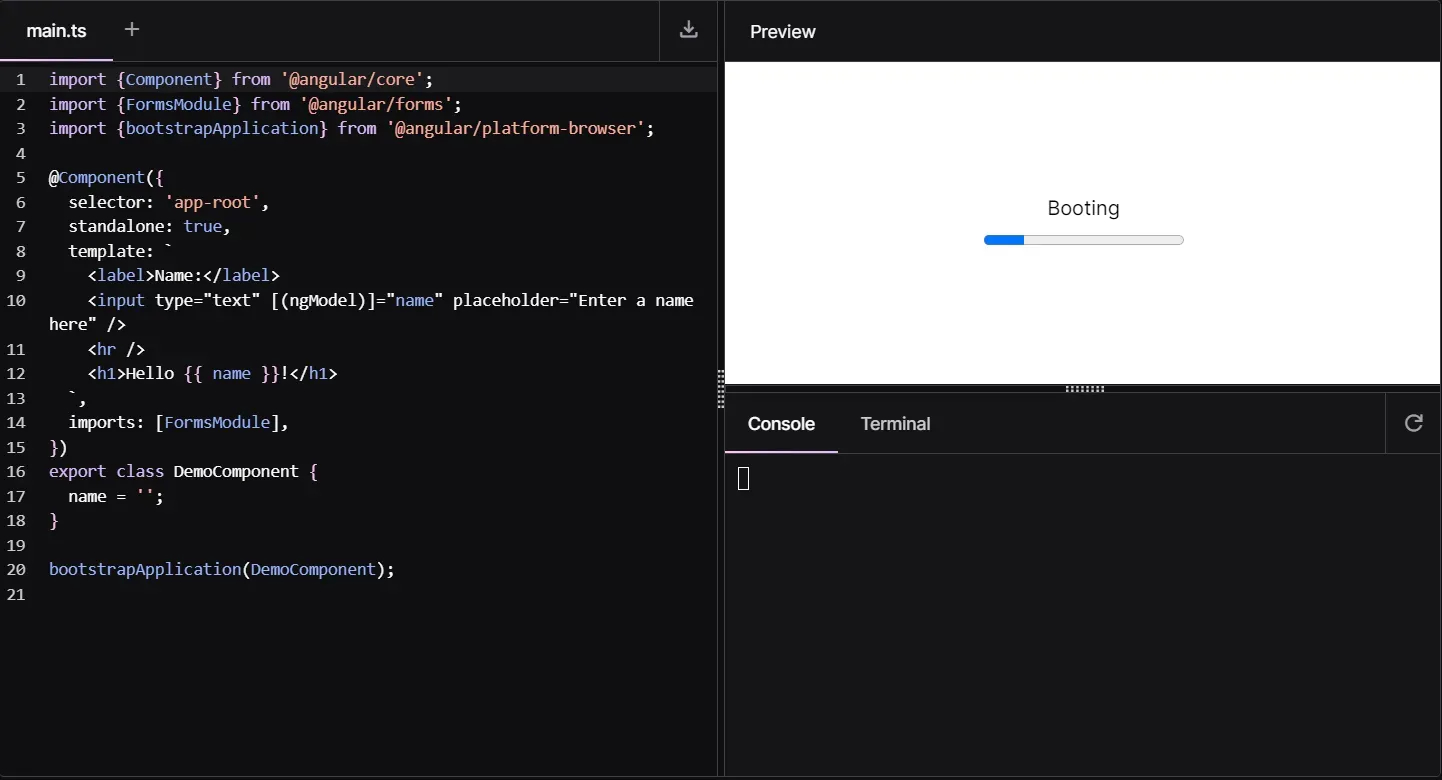Click the Preview panel header
This screenshot has width=1442, height=780.
[x=783, y=32]
